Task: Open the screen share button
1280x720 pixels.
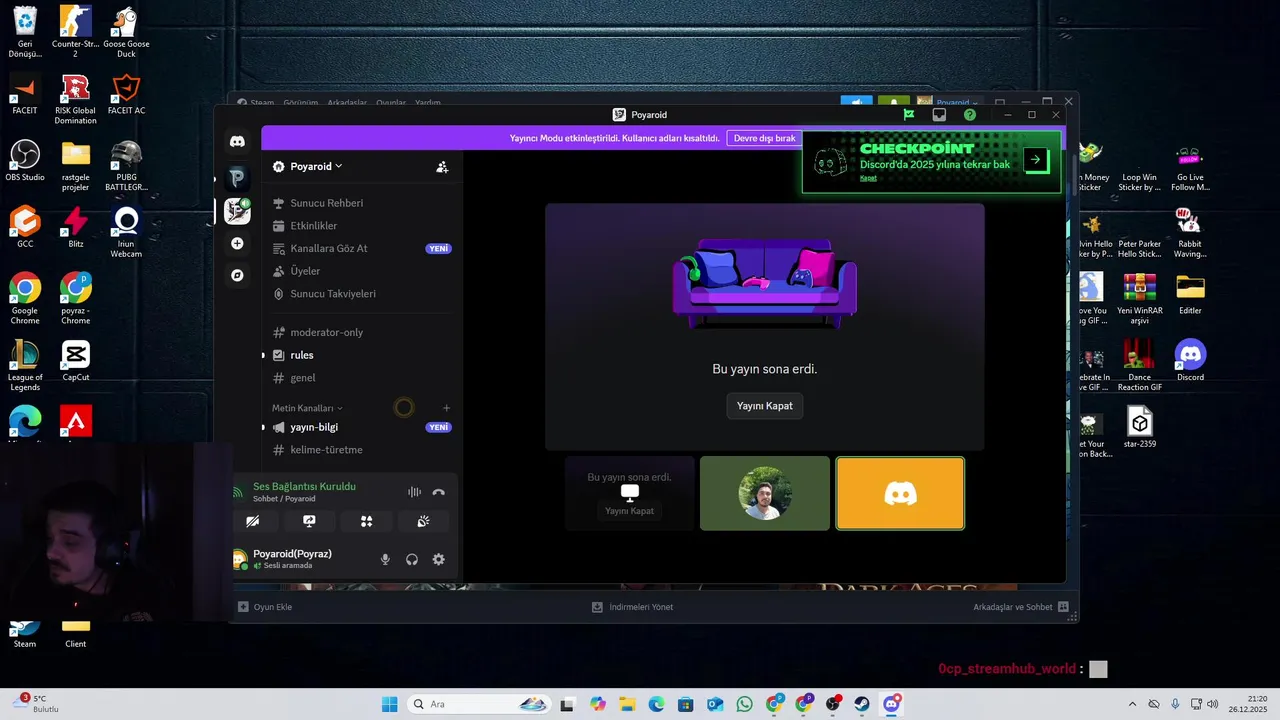Action: tap(310, 521)
